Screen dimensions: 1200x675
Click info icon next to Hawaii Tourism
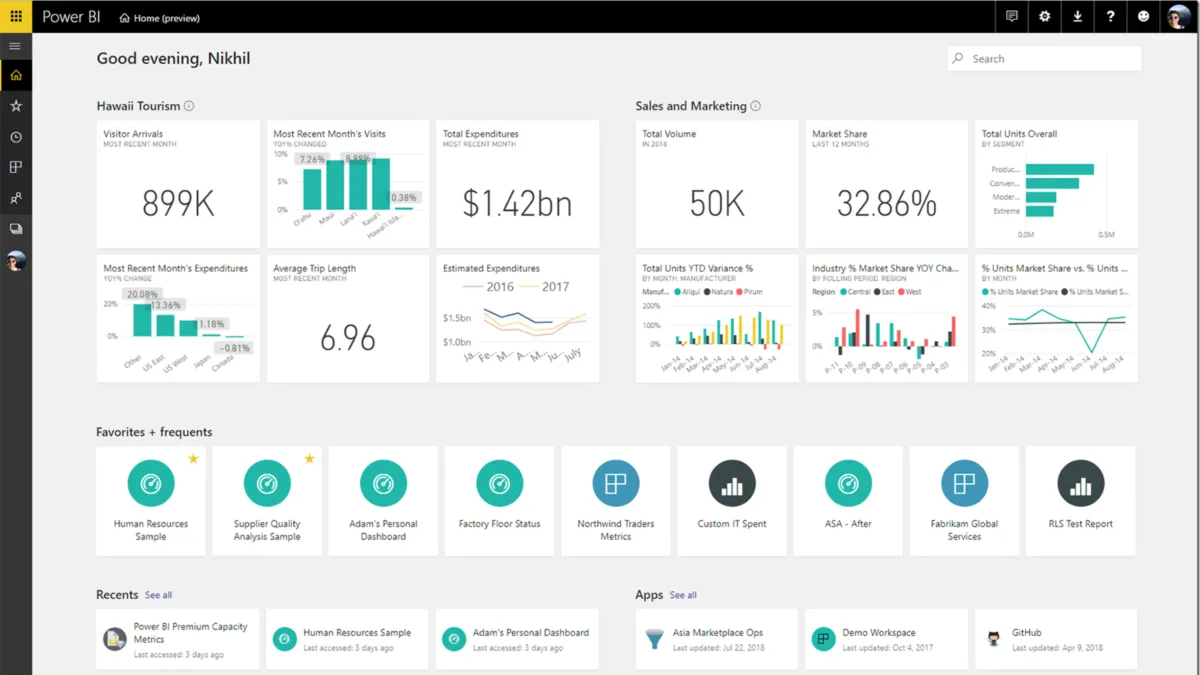point(189,106)
